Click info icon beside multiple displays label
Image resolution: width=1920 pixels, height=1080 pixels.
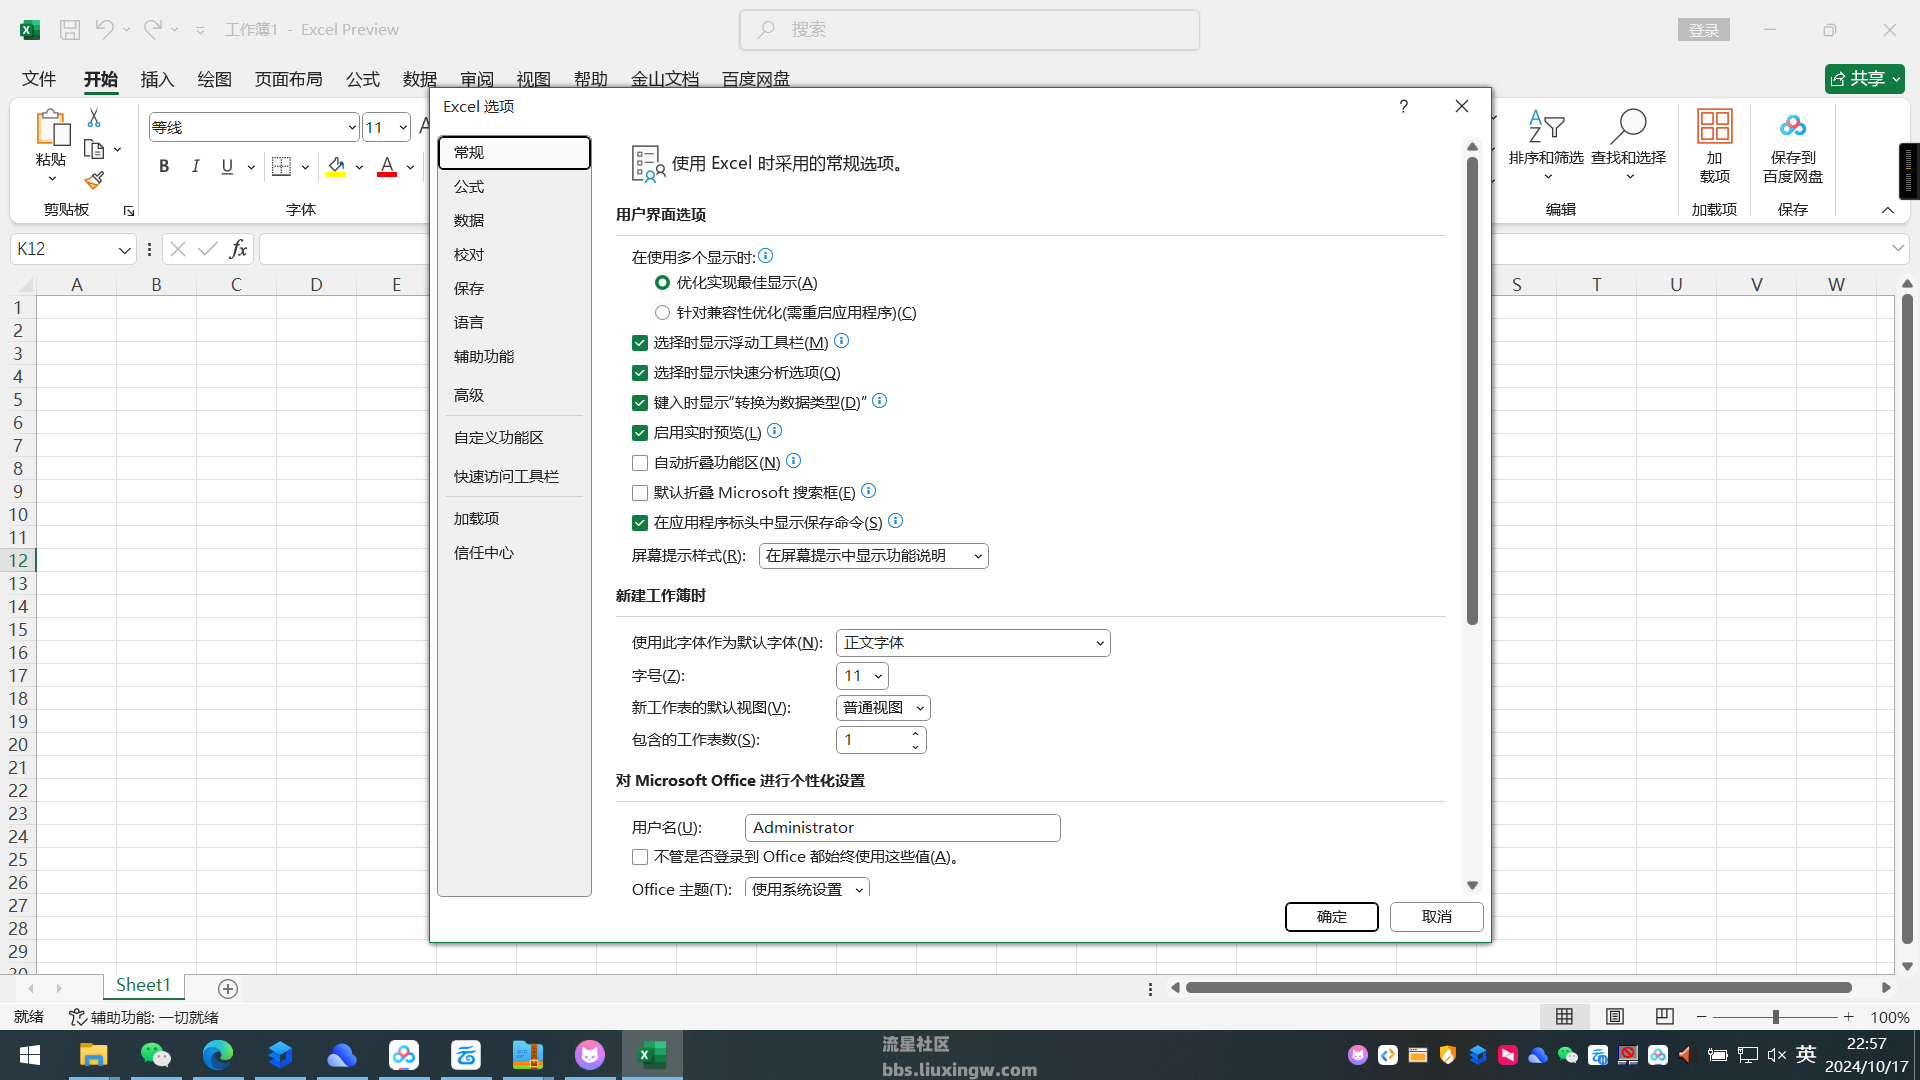click(x=766, y=256)
